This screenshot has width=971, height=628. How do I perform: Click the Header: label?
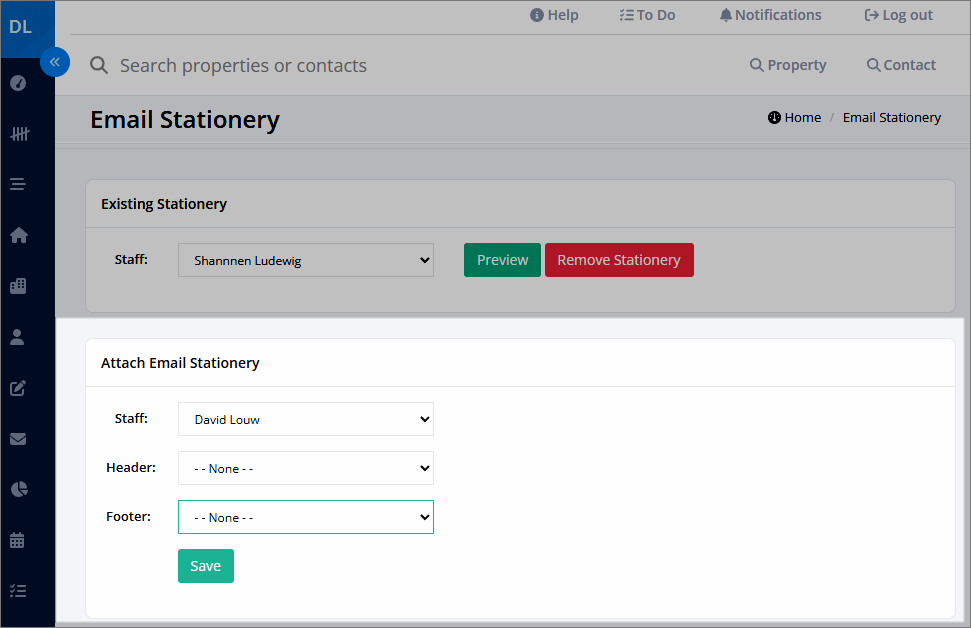click(131, 468)
